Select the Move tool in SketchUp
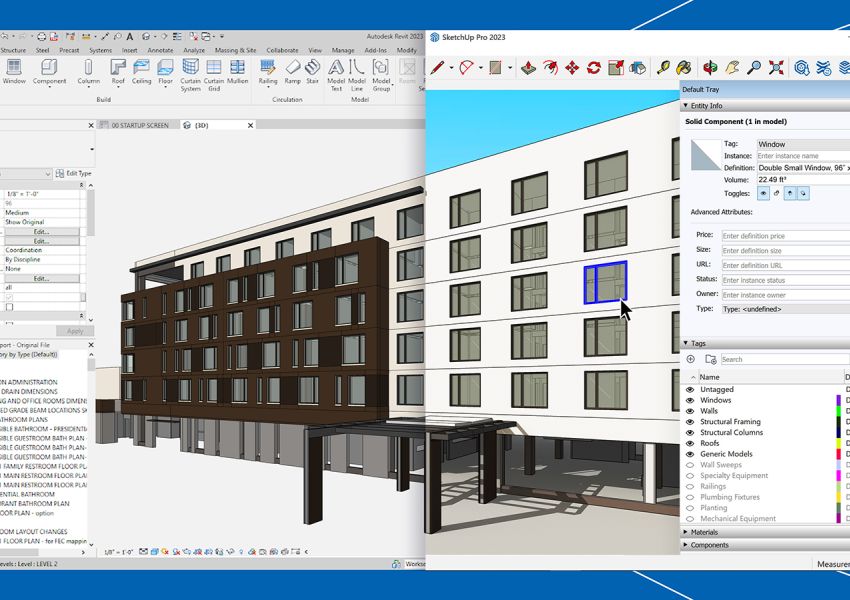Image resolution: width=850 pixels, height=600 pixels. [x=572, y=68]
